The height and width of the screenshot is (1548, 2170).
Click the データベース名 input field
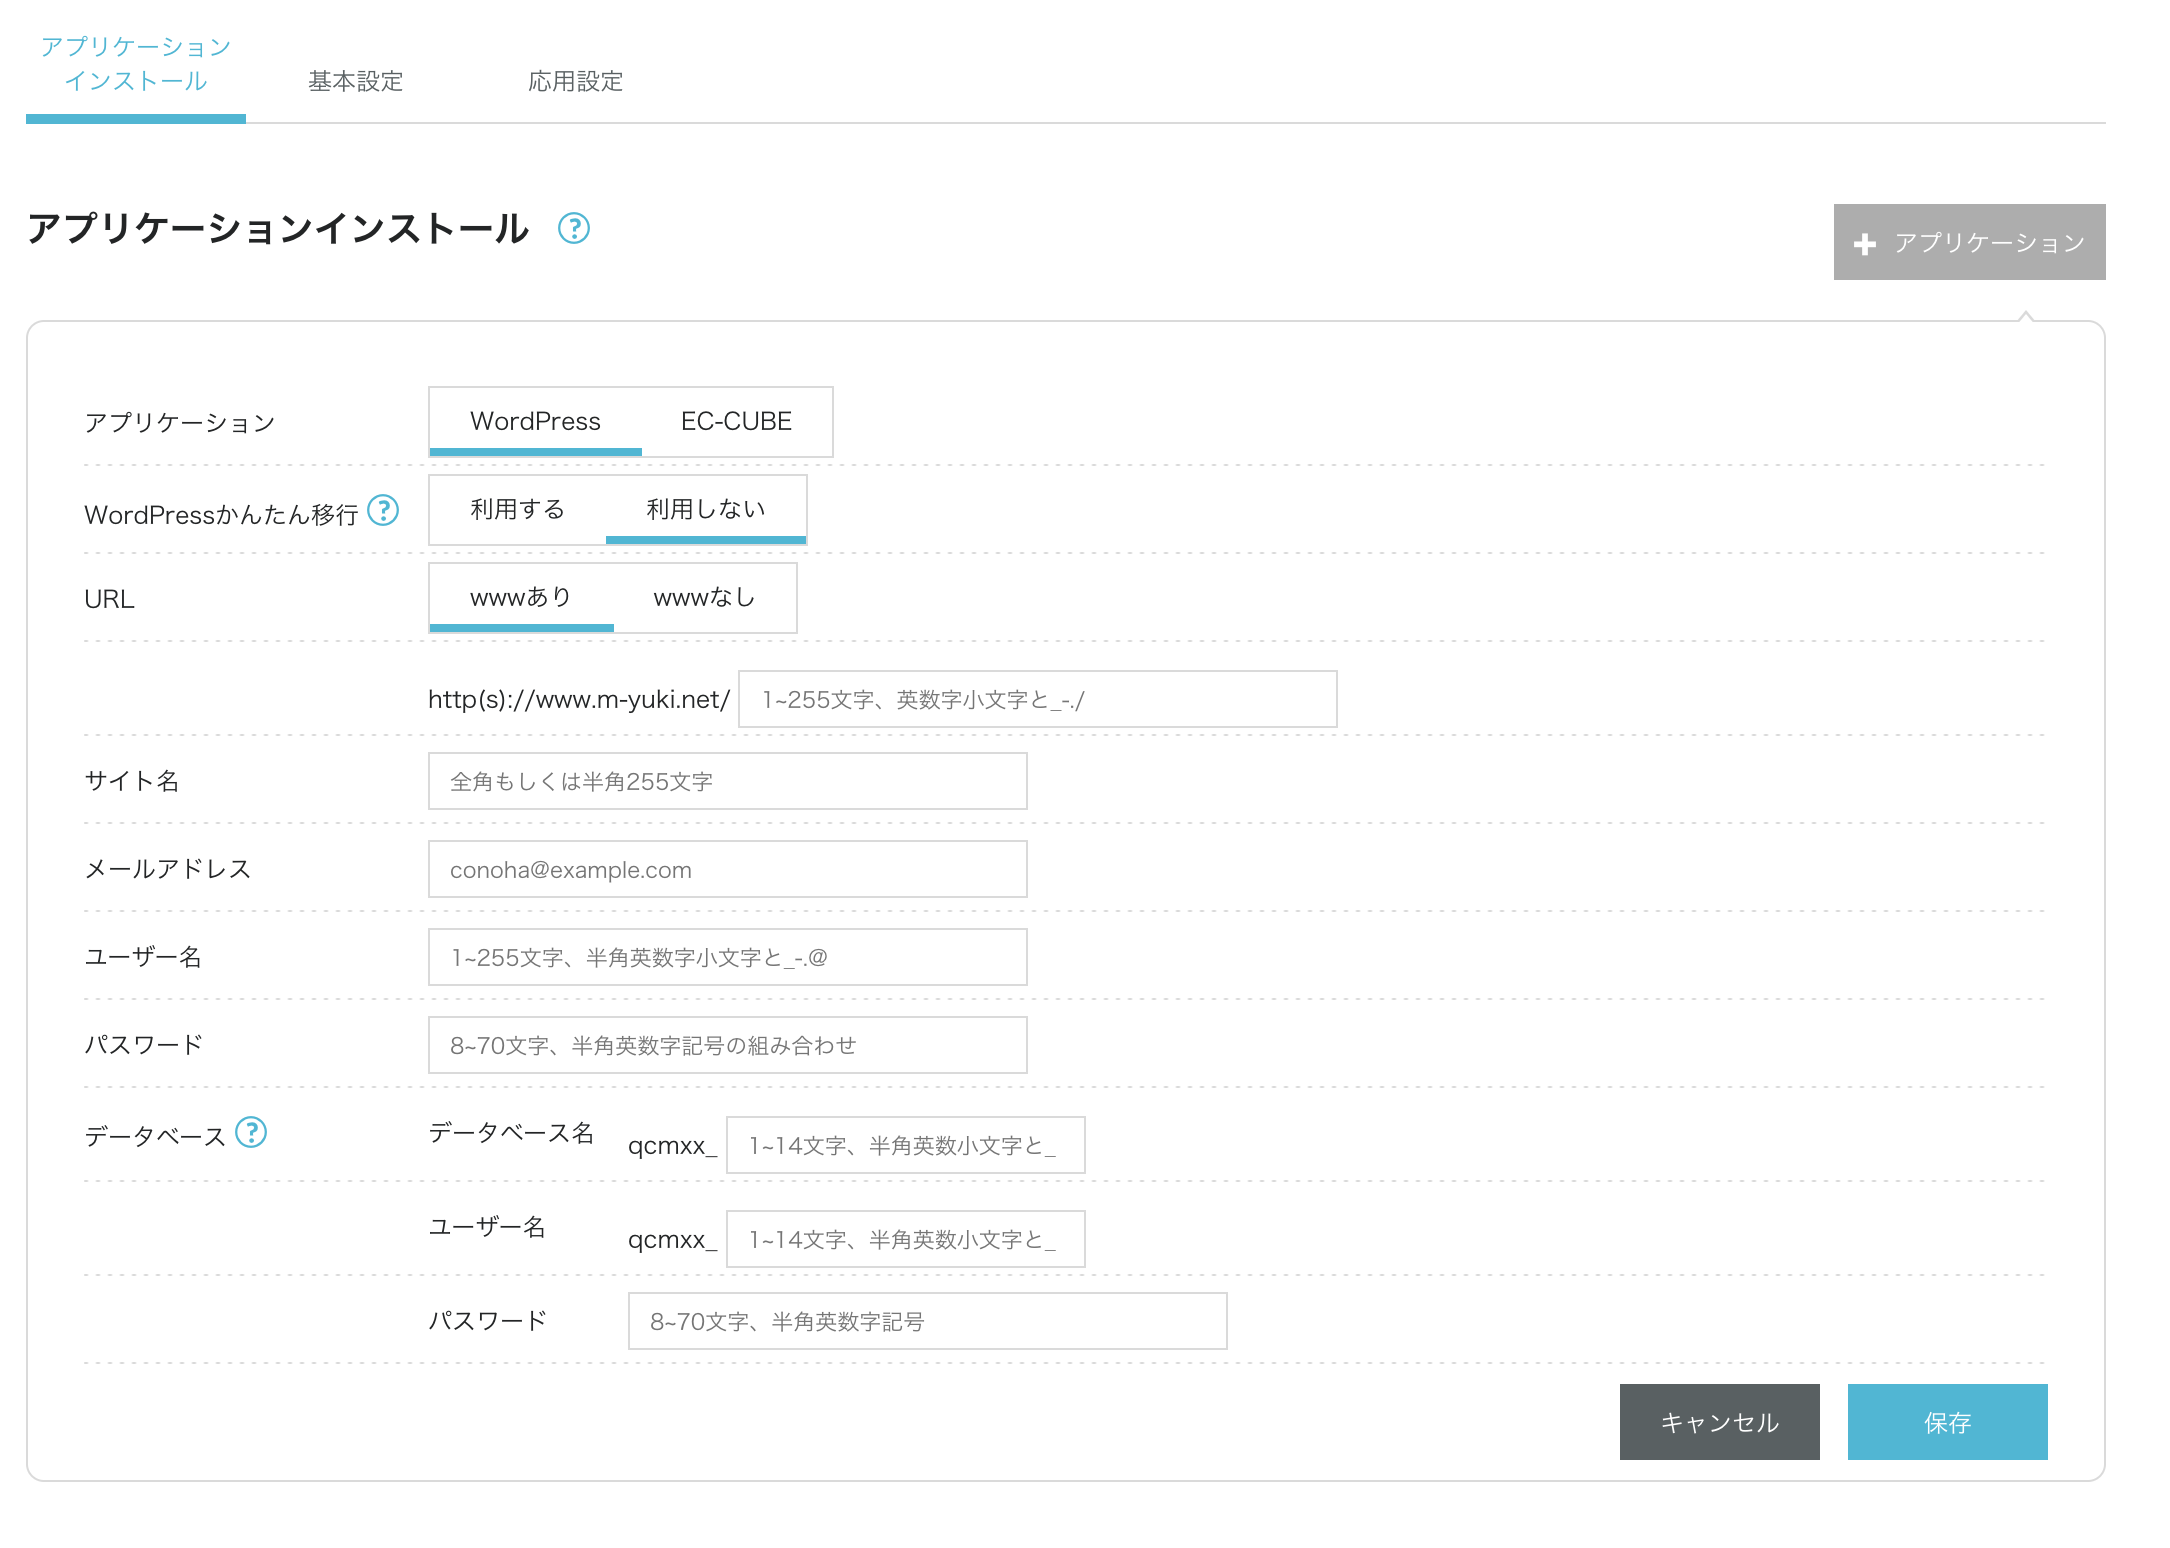905,1145
